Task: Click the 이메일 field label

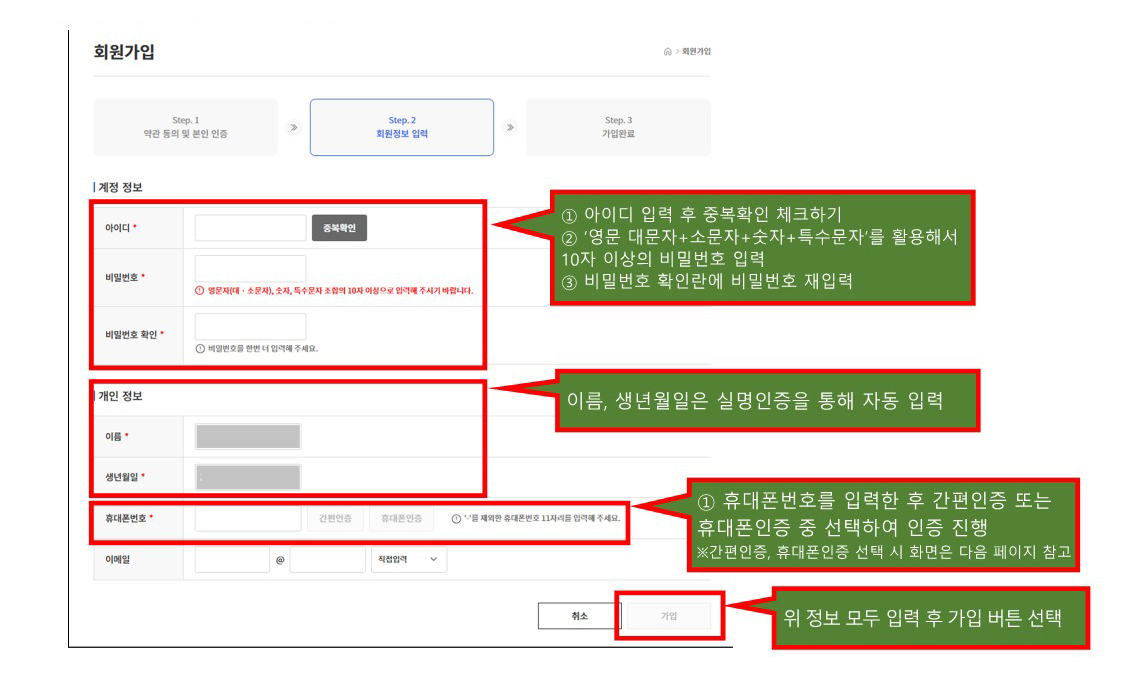Action: pos(117,559)
